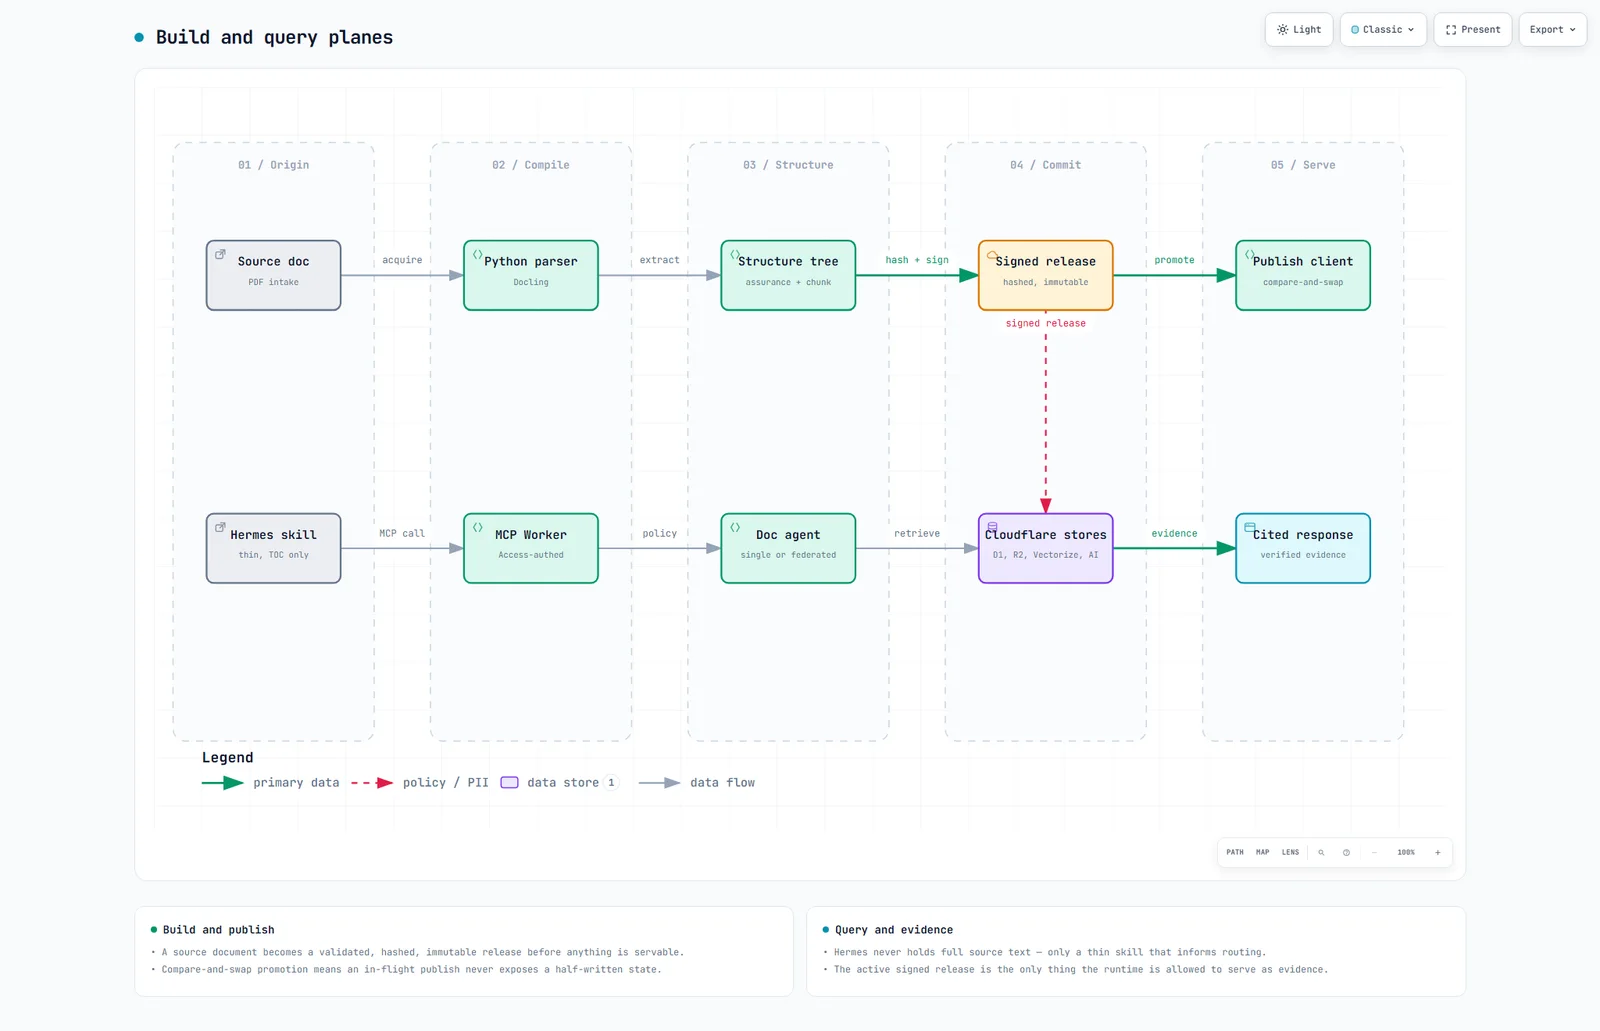Click the 'data flow' legend text
This screenshot has height=1031, width=1600.
click(722, 783)
